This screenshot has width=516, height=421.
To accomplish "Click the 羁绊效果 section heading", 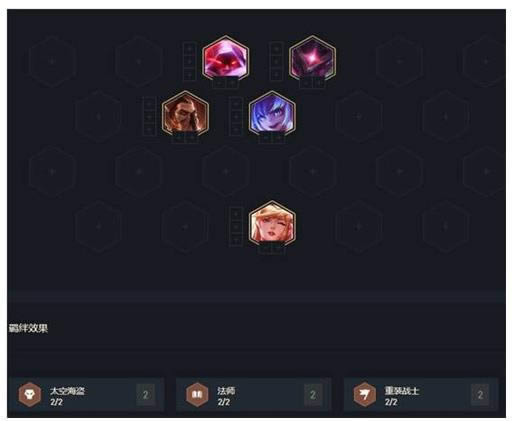I will [x=28, y=328].
